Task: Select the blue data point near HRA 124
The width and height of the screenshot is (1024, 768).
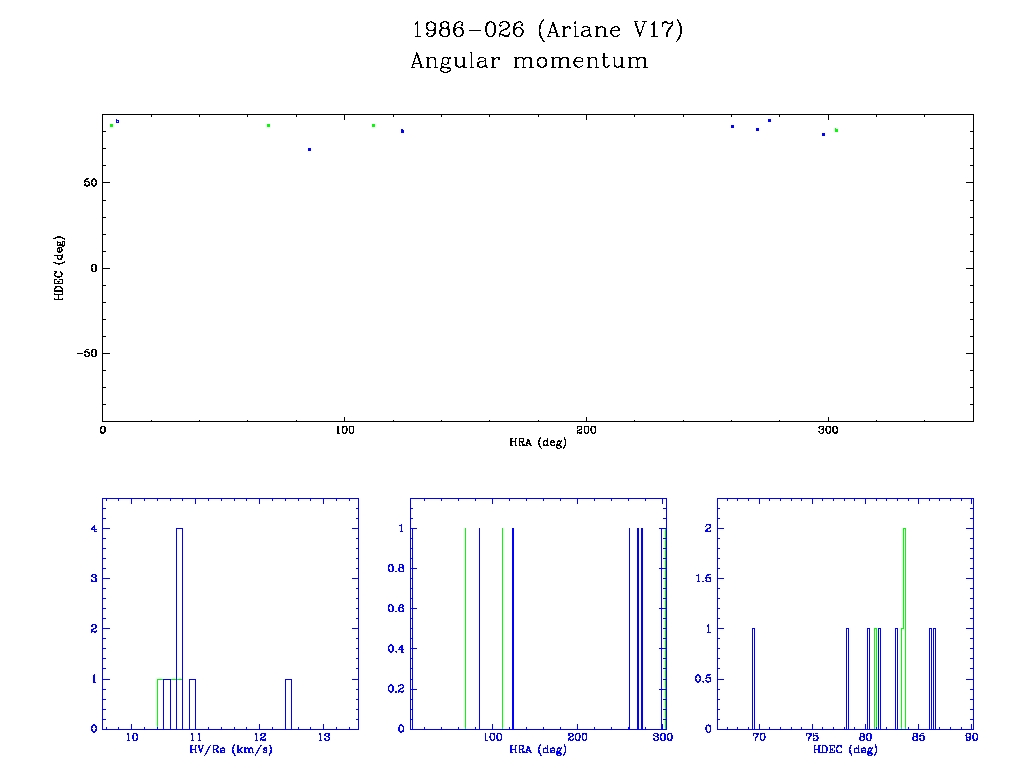Action: point(402,131)
